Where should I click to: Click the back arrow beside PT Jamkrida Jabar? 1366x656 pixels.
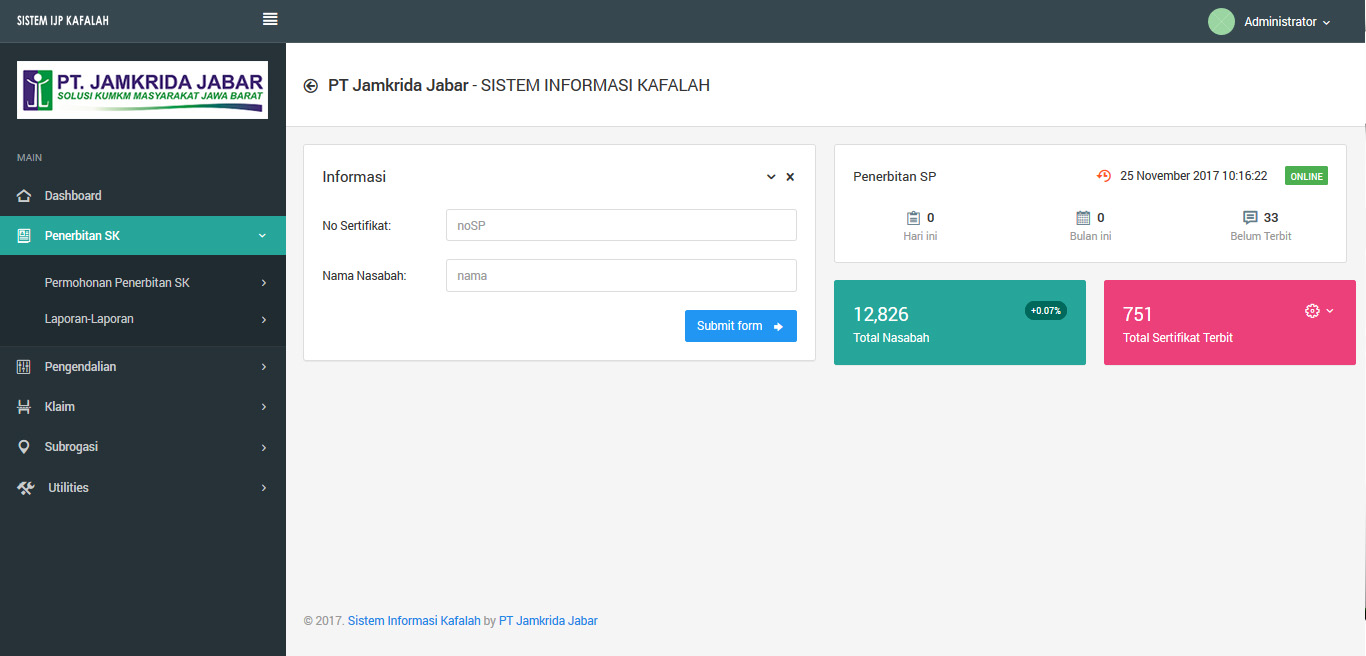coord(310,86)
